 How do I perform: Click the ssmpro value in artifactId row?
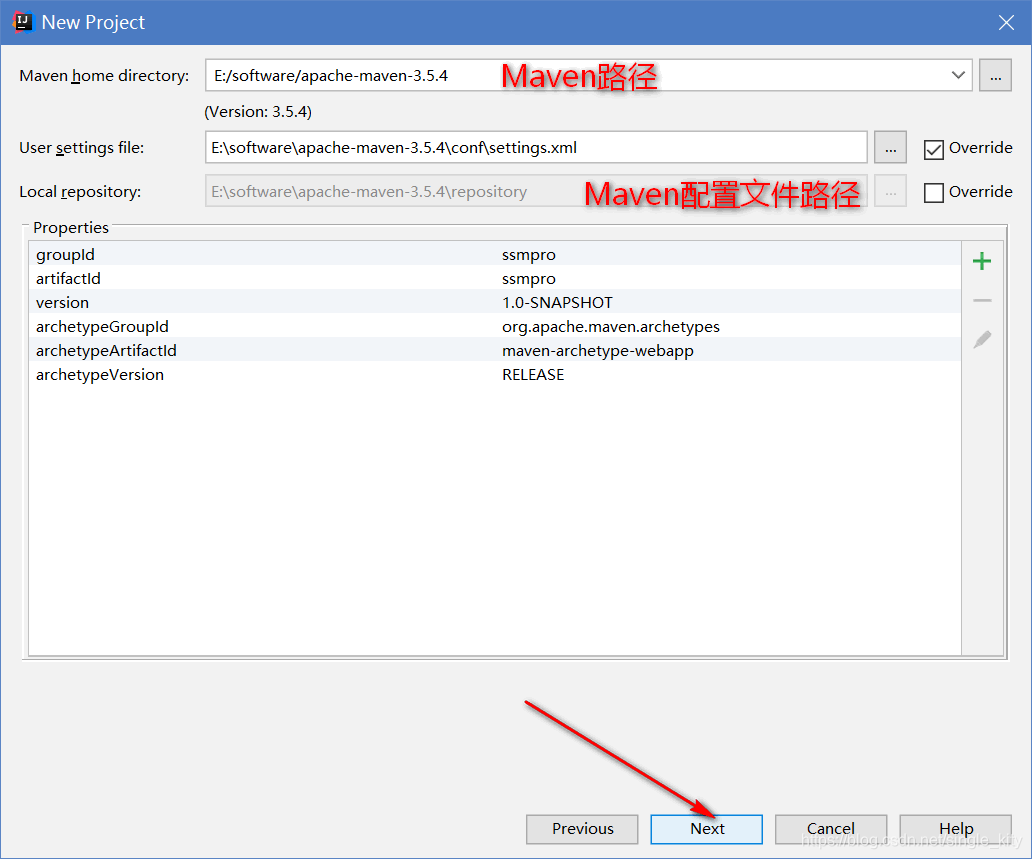coord(529,279)
